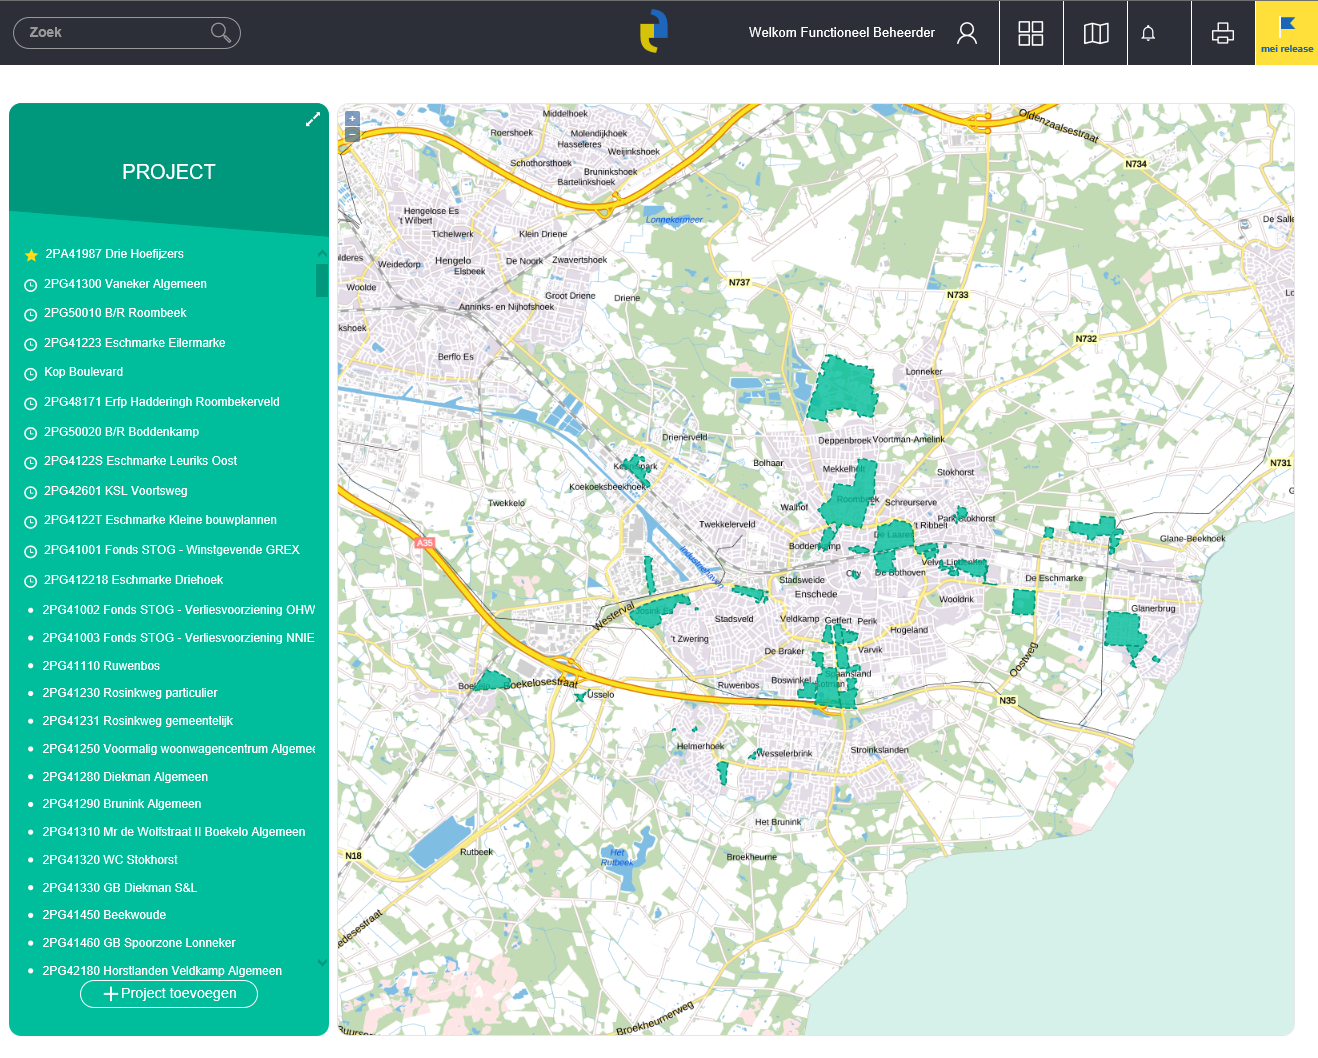Screen dimensions: 1318x1058
Task: Click the clock icon of KSL Voortsweg
Action: (31, 492)
